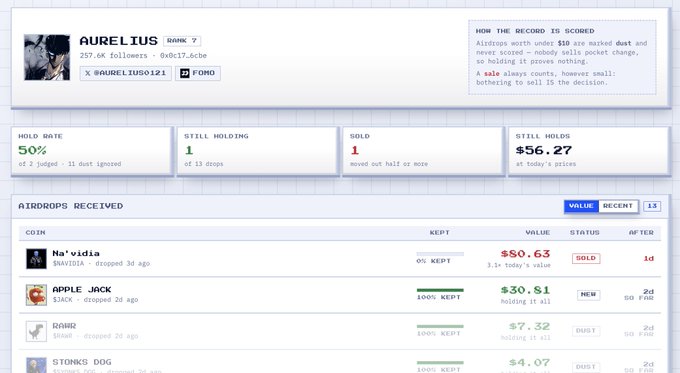Click the DUST status badge for RAWR
The image size is (680, 373).
coord(586,331)
